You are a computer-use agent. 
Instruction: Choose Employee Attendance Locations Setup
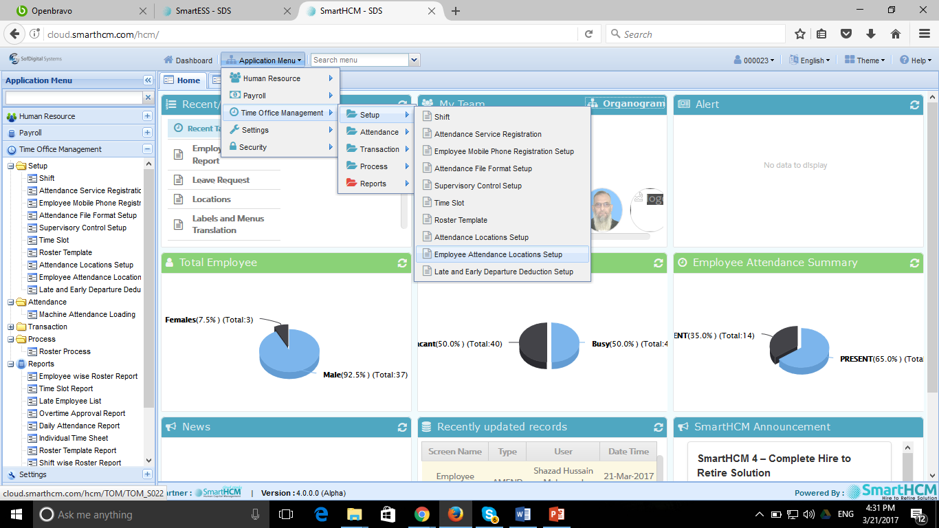click(x=502, y=254)
